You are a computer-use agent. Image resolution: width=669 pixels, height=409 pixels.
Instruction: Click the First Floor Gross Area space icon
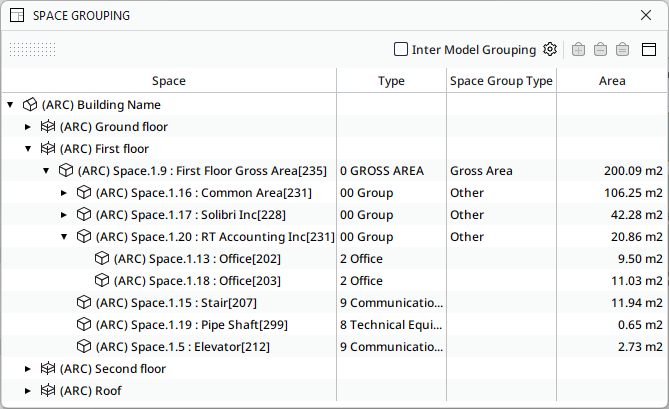pos(66,171)
